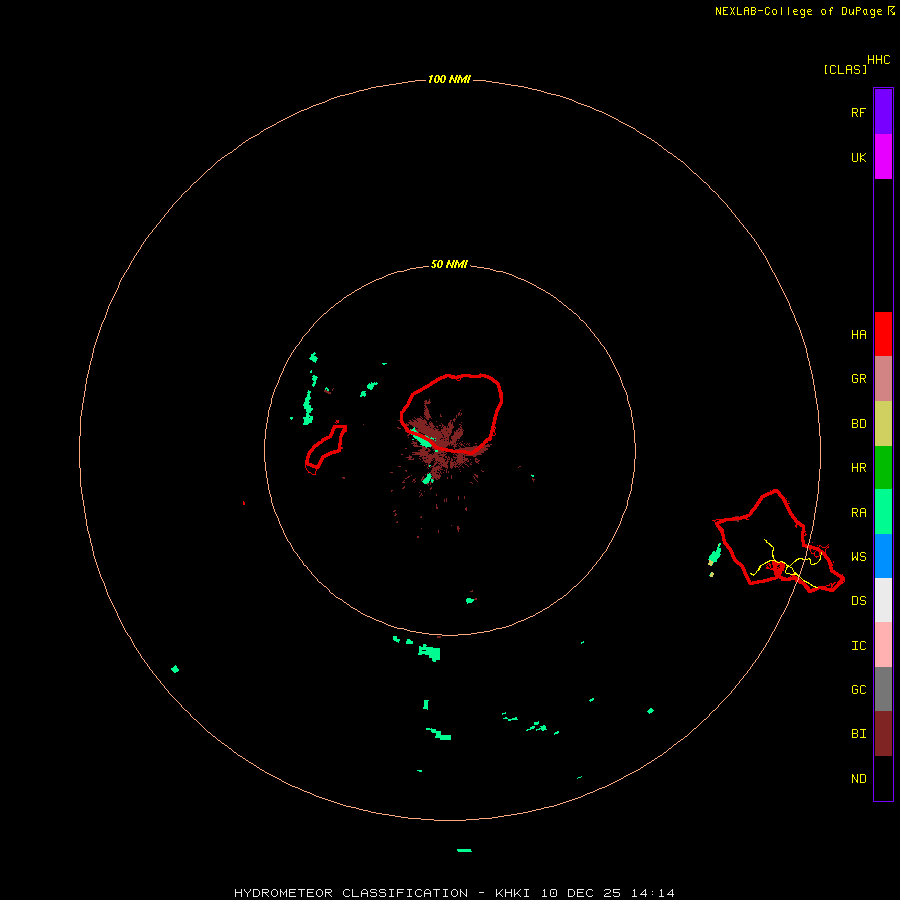Click the 'HR' legend label

pyautogui.click(x=858, y=468)
